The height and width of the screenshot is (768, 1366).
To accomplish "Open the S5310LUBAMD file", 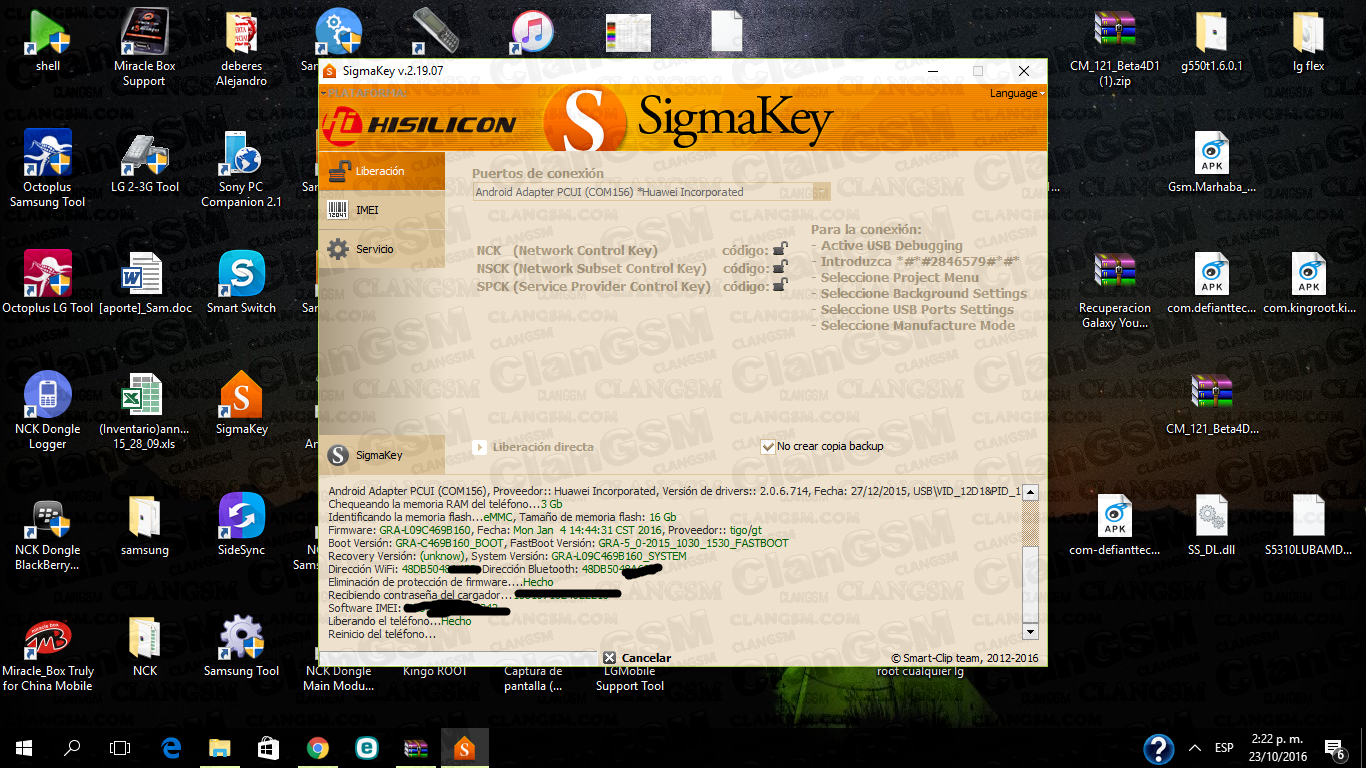I will 1308,524.
